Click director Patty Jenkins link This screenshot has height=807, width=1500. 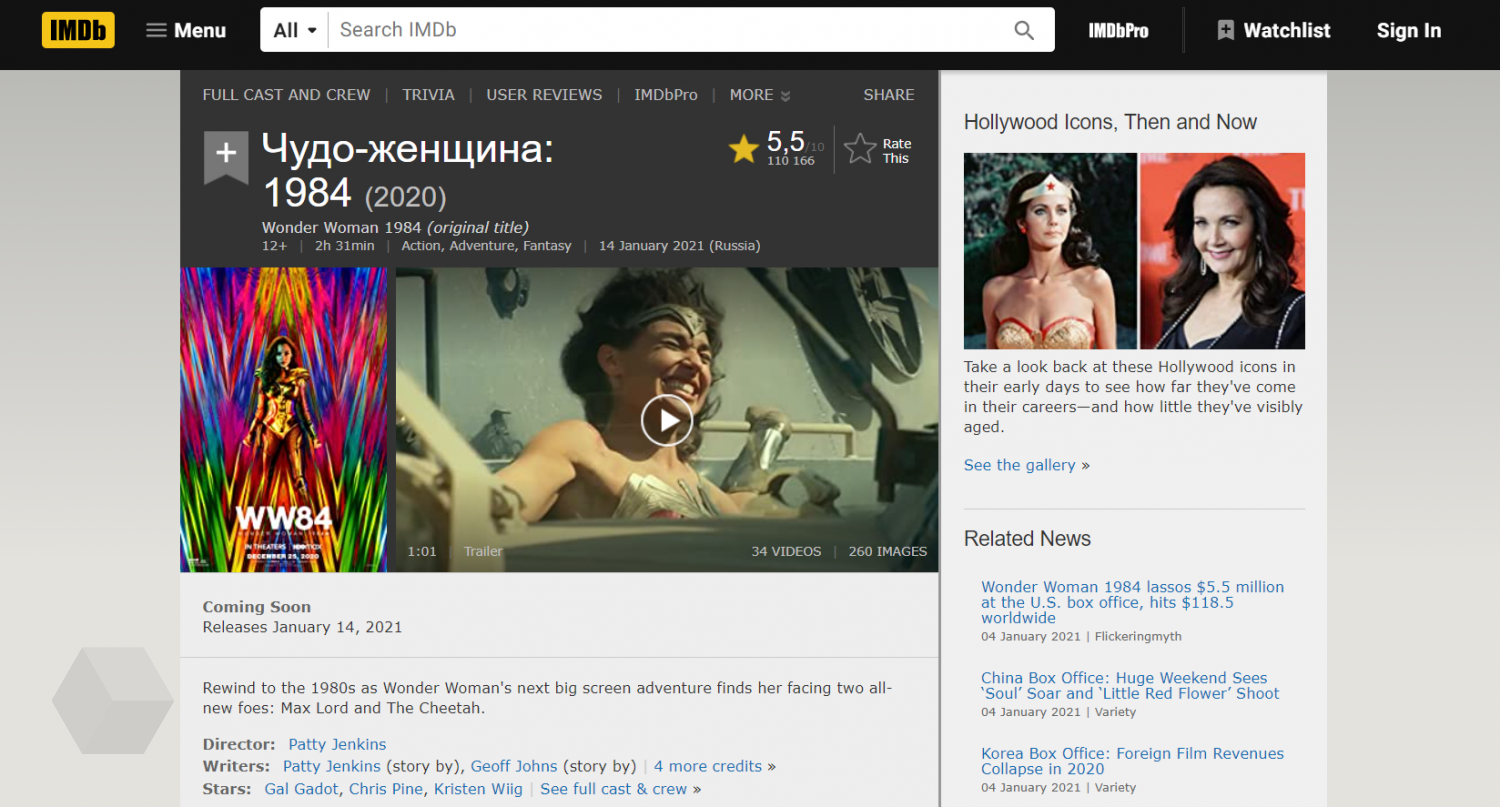click(x=337, y=744)
